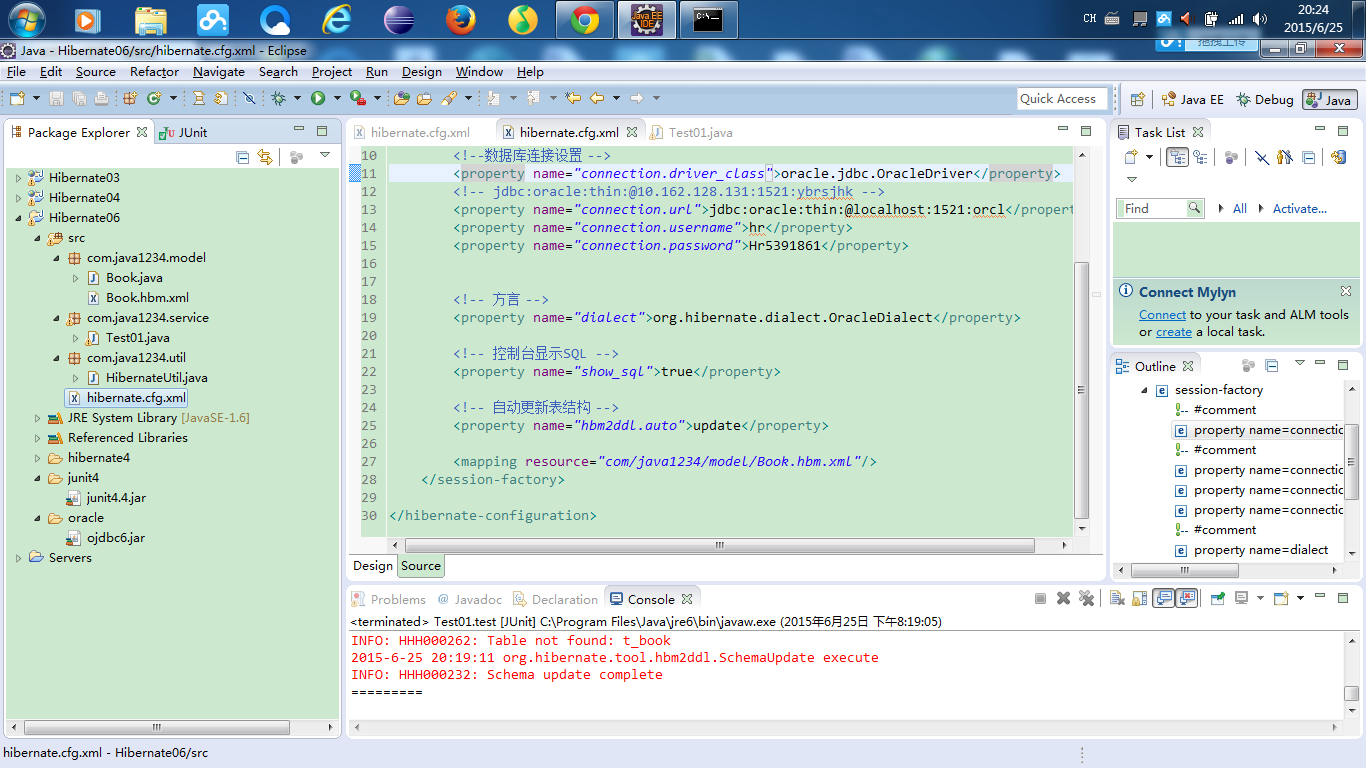Click Collapse All icon in Task List toolbar
1366x768 pixels.
[1309, 157]
